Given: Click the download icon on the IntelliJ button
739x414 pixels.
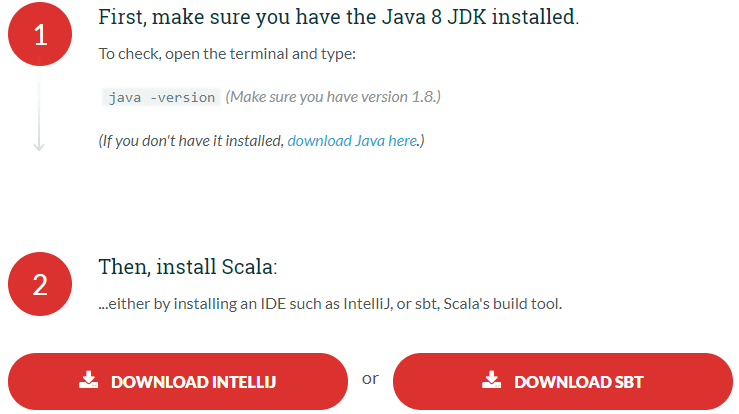Looking at the screenshot, I should (88, 381).
